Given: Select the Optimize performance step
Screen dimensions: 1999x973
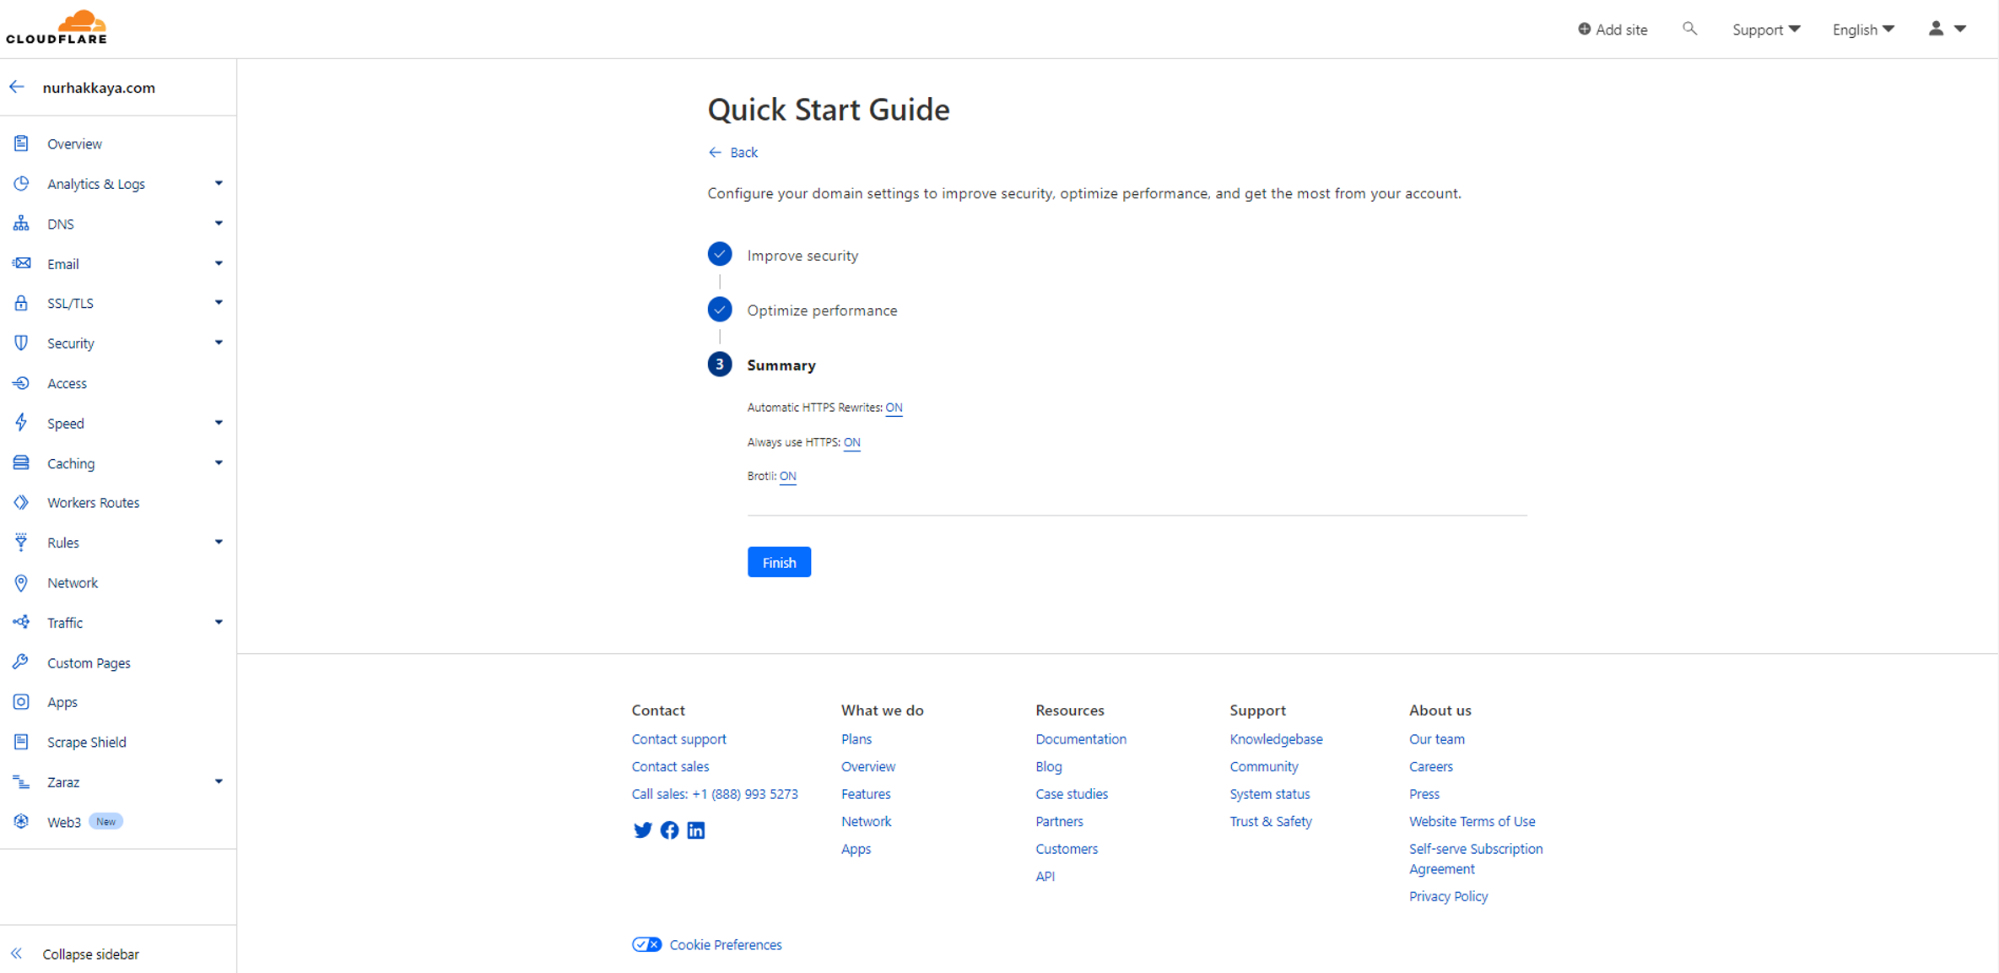Looking at the screenshot, I should click(802, 310).
